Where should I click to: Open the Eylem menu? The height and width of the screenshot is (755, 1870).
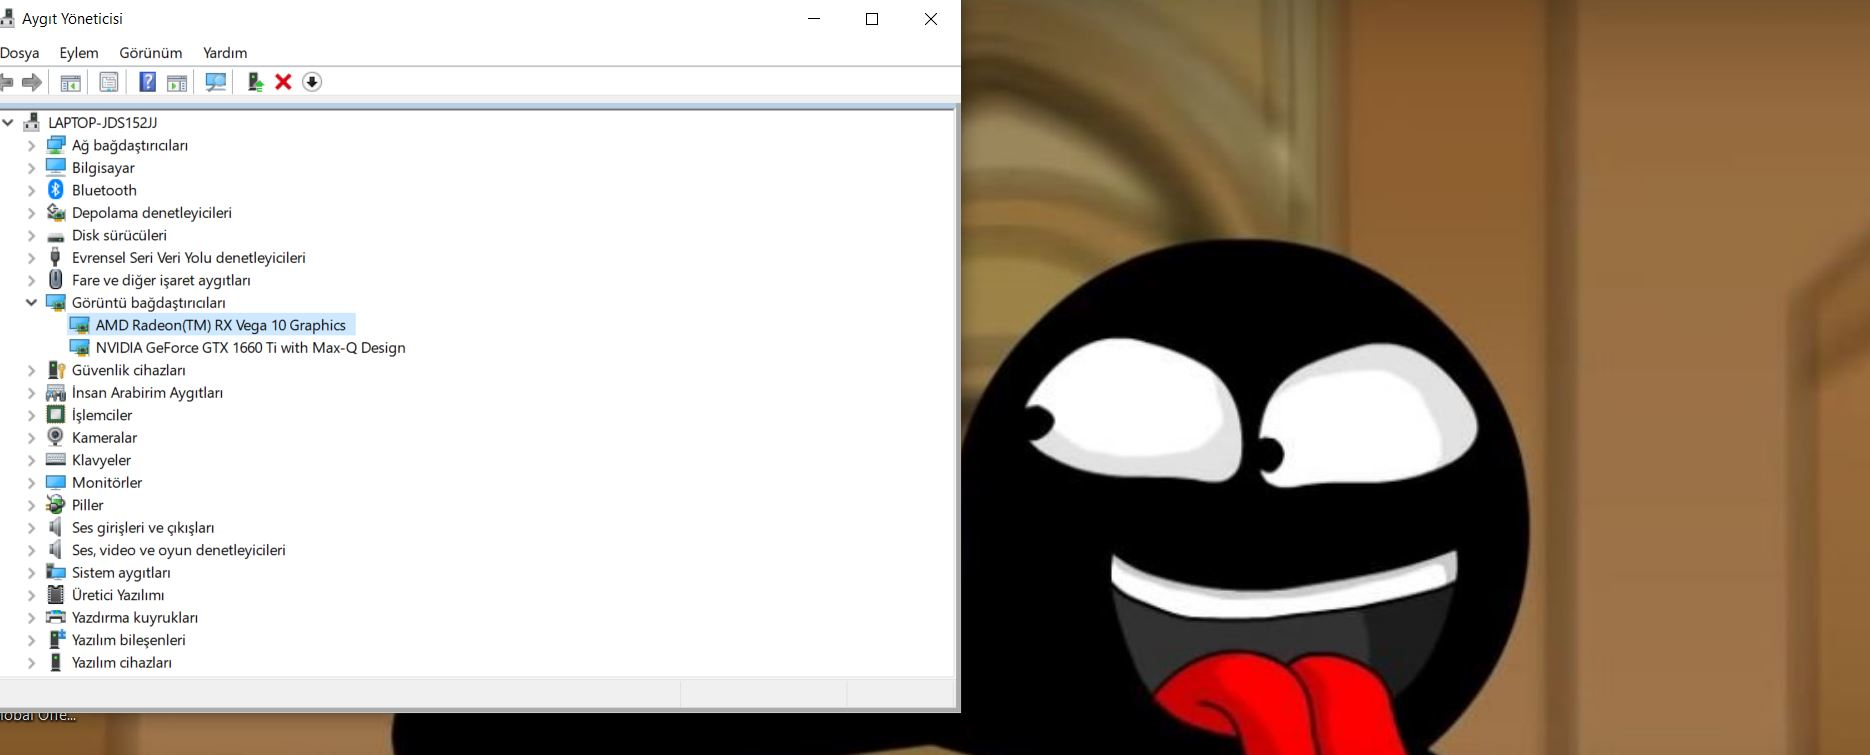point(79,53)
